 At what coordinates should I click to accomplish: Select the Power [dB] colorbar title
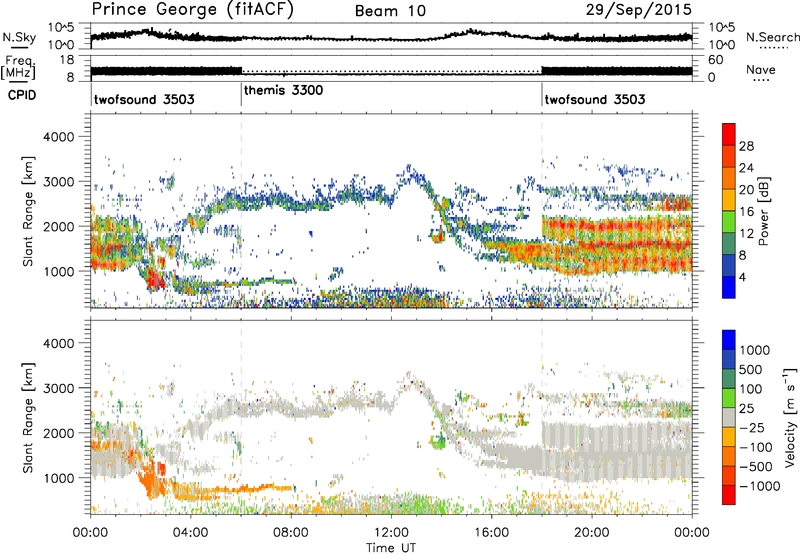763,211
